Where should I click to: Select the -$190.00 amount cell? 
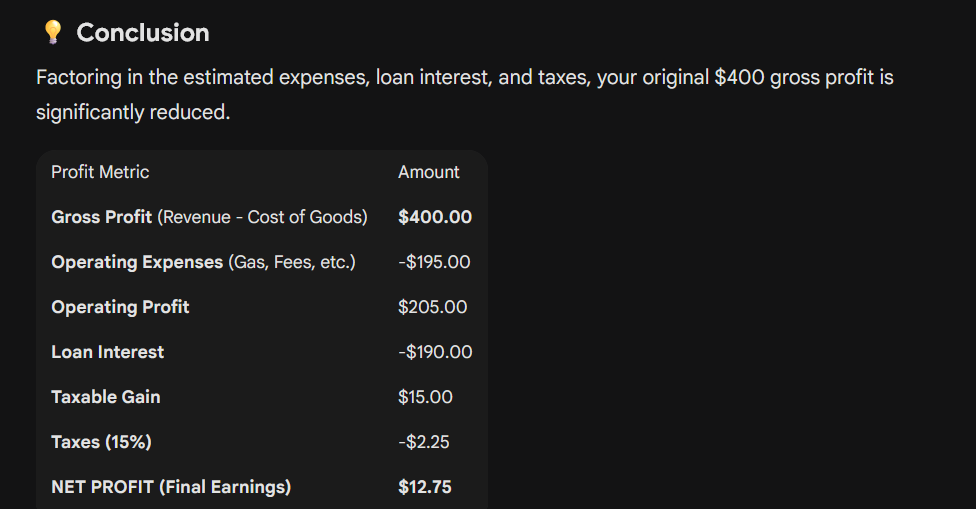tap(434, 352)
